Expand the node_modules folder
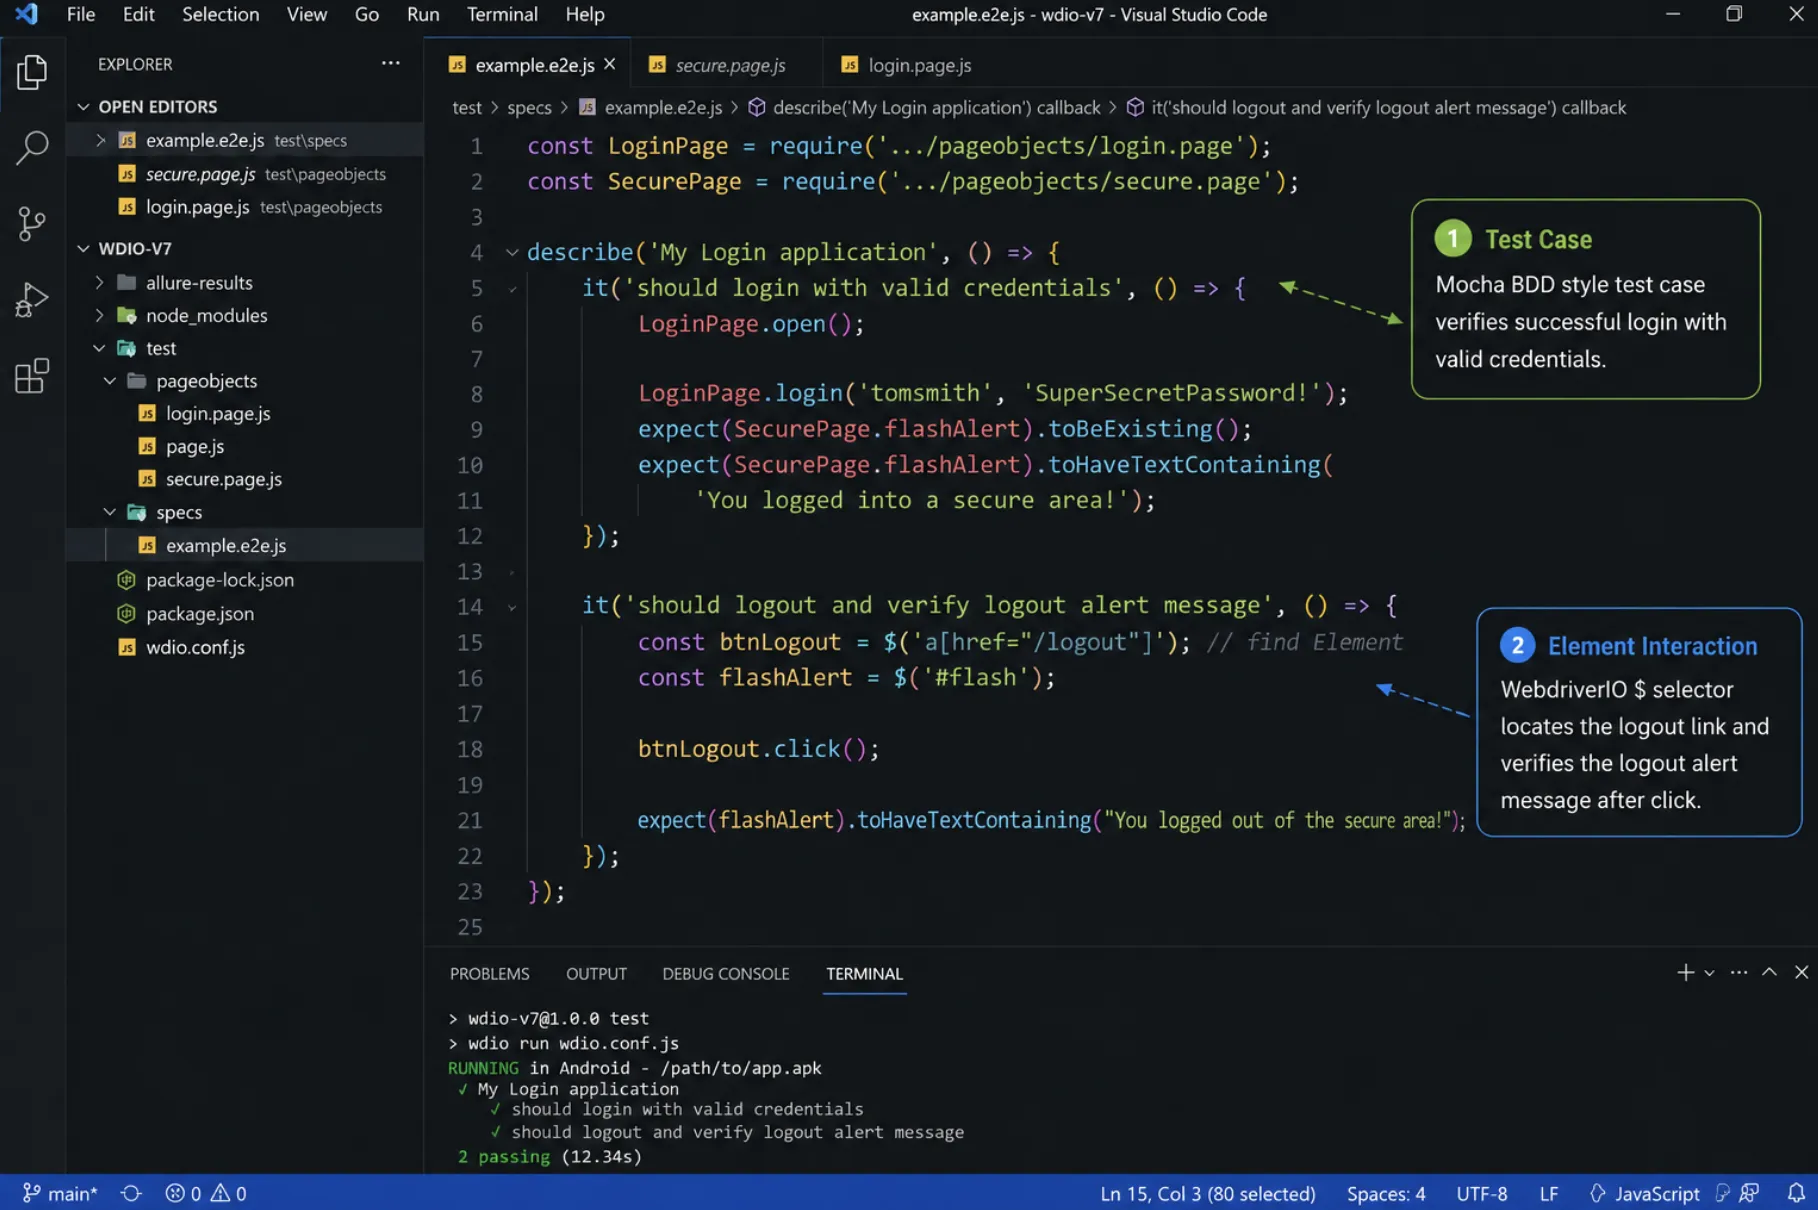 99,315
